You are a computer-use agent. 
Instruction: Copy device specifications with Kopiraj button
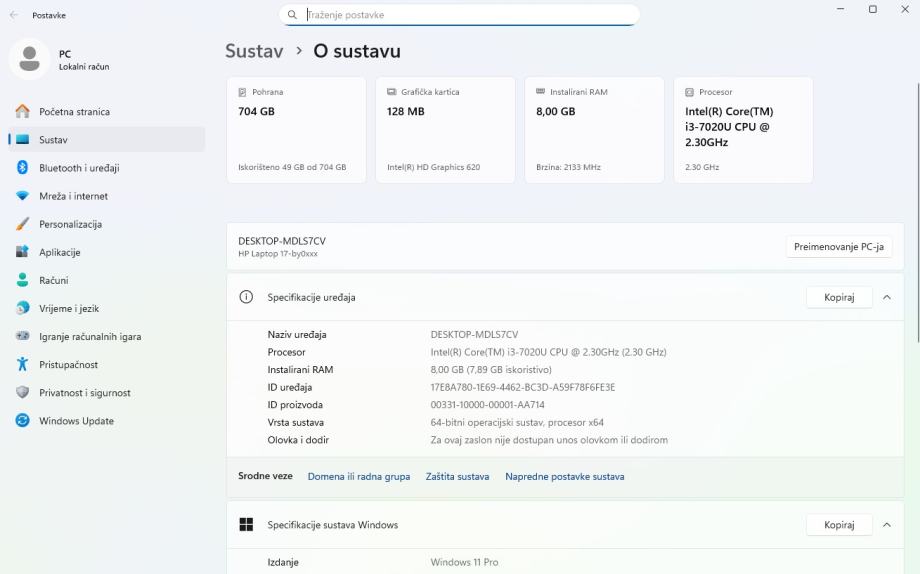pos(839,297)
